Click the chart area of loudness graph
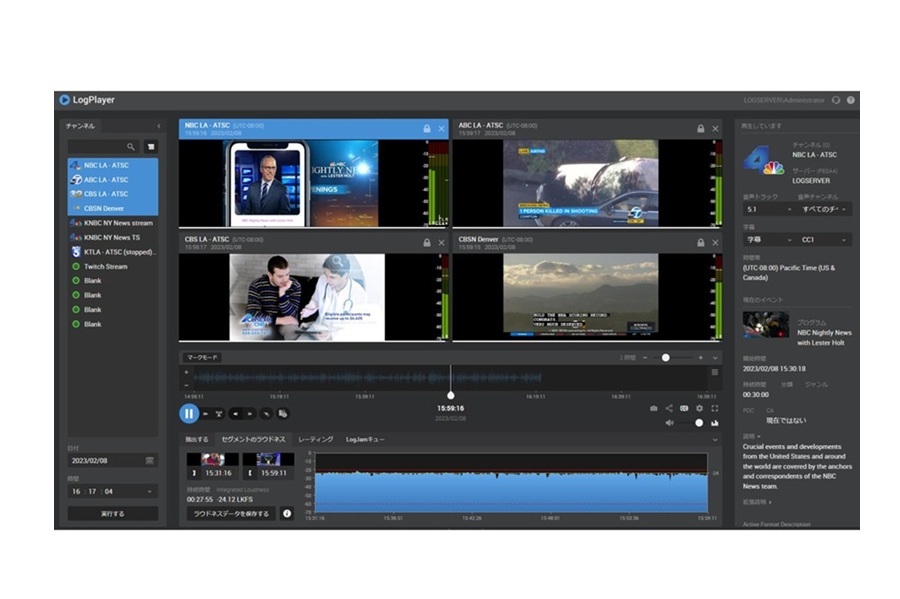900x599 pixels. 511,483
